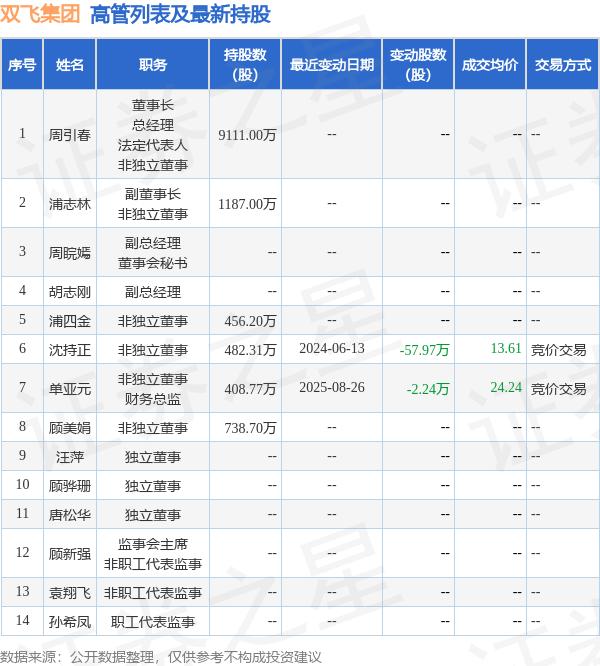The height and width of the screenshot is (666, 600).
Task: Click the holding value 9111.00万
Action: click(x=247, y=135)
